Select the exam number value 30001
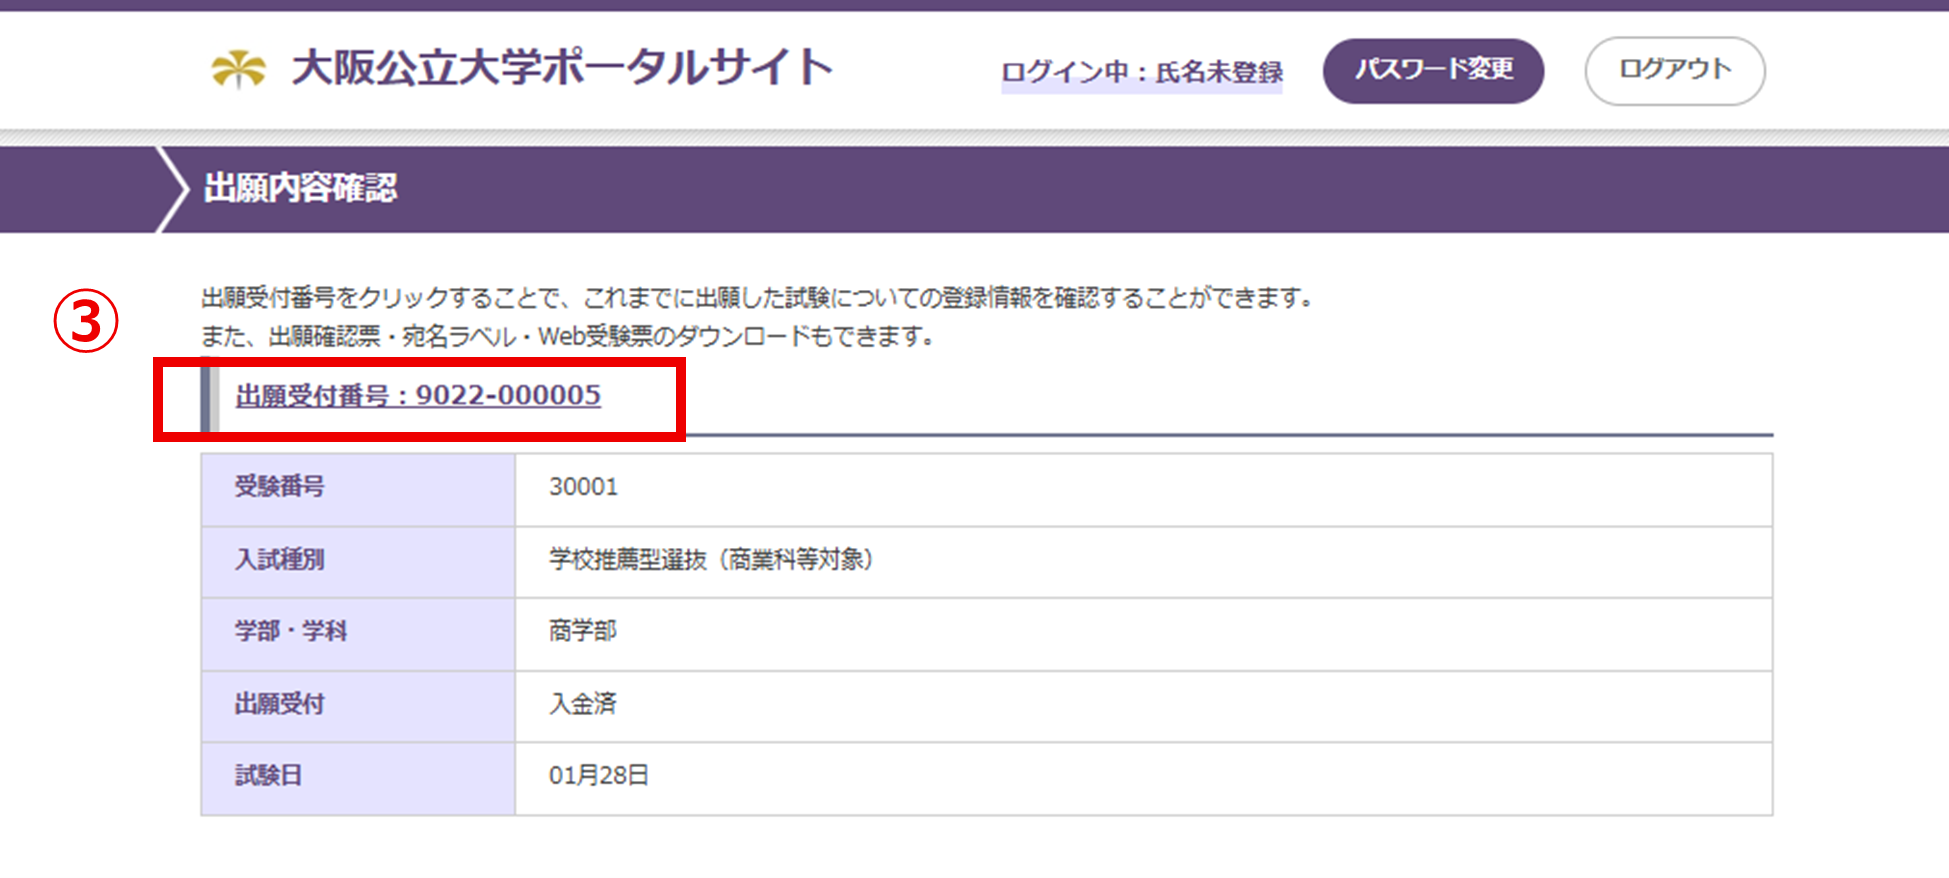The height and width of the screenshot is (878, 1949). (x=583, y=487)
